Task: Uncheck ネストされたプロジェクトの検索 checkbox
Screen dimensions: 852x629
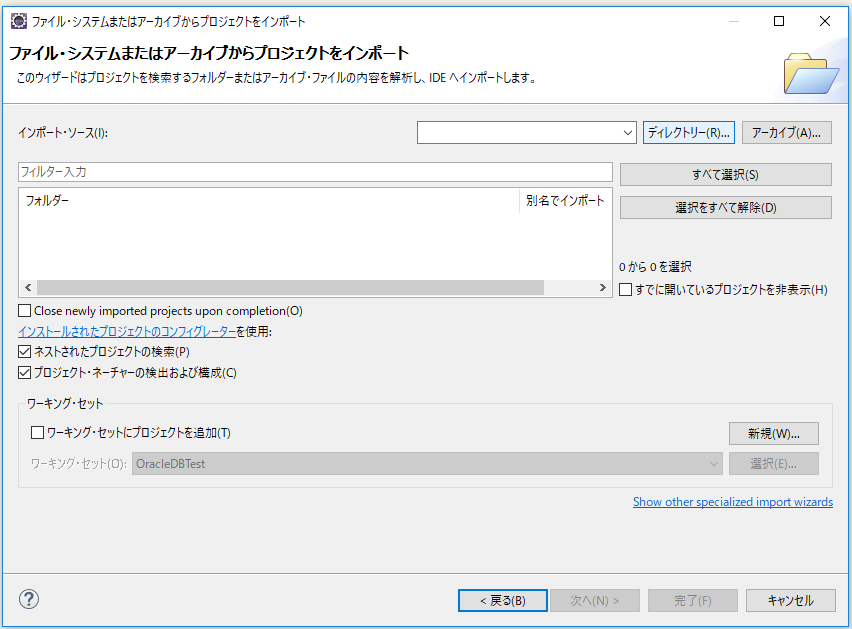Action: pyautogui.click(x=24, y=351)
